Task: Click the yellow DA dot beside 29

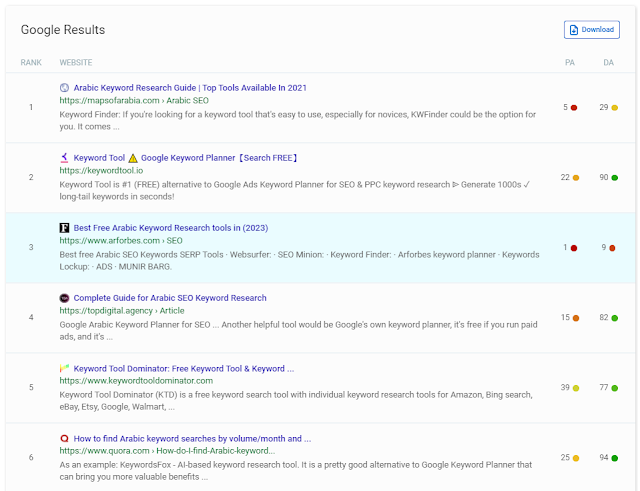Action: coord(615,108)
